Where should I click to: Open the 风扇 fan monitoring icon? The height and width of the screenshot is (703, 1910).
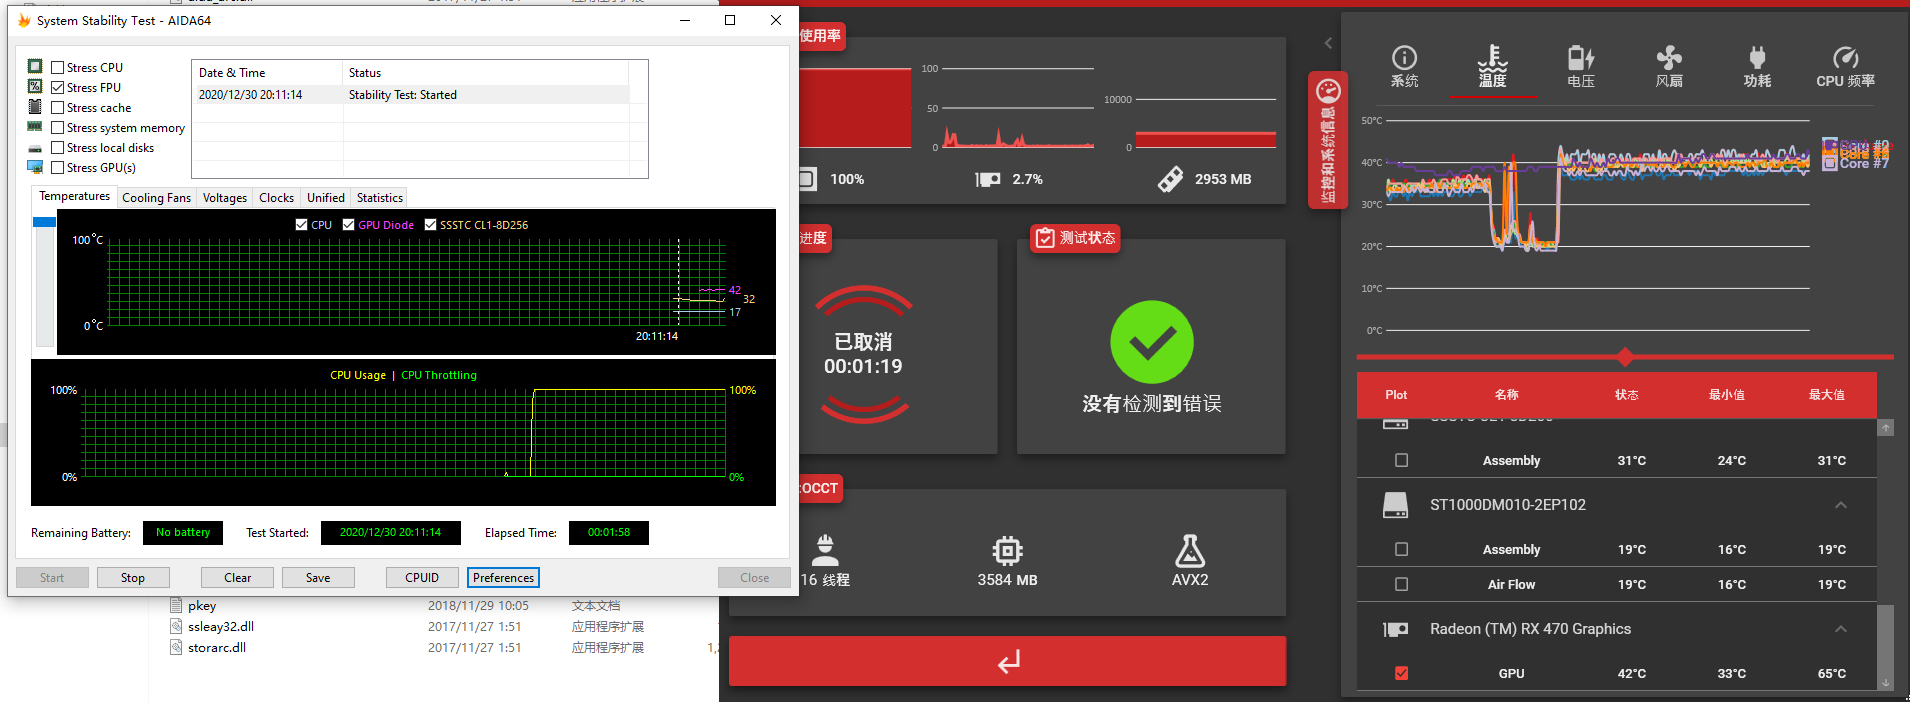pyautogui.click(x=1669, y=58)
